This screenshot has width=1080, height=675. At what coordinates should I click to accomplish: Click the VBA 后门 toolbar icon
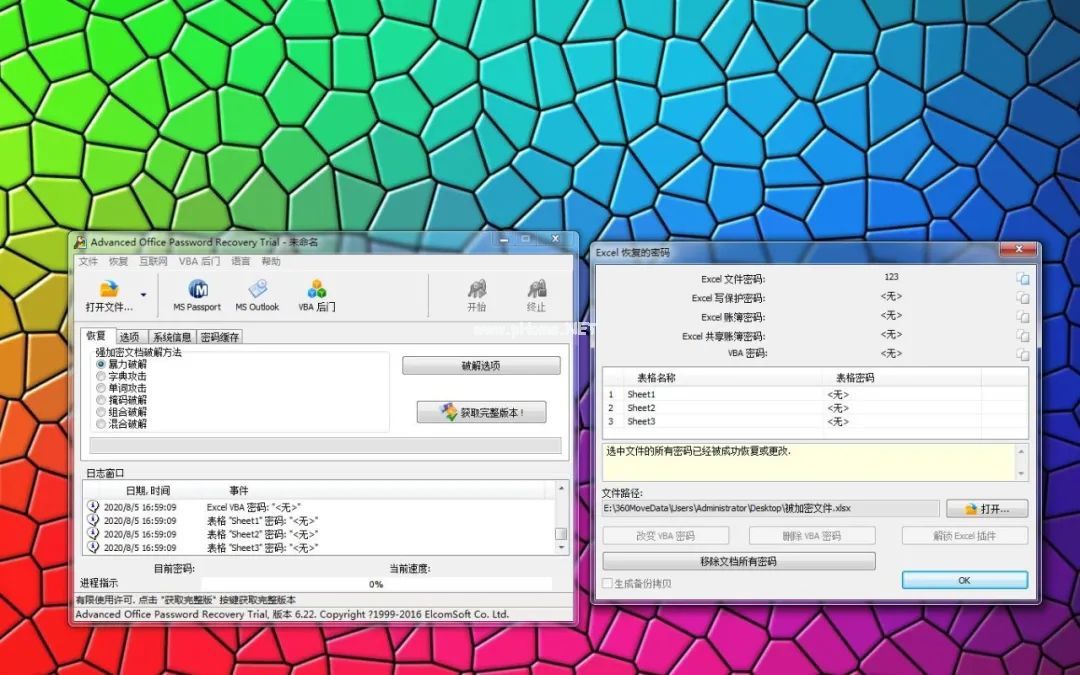(317, 293)
